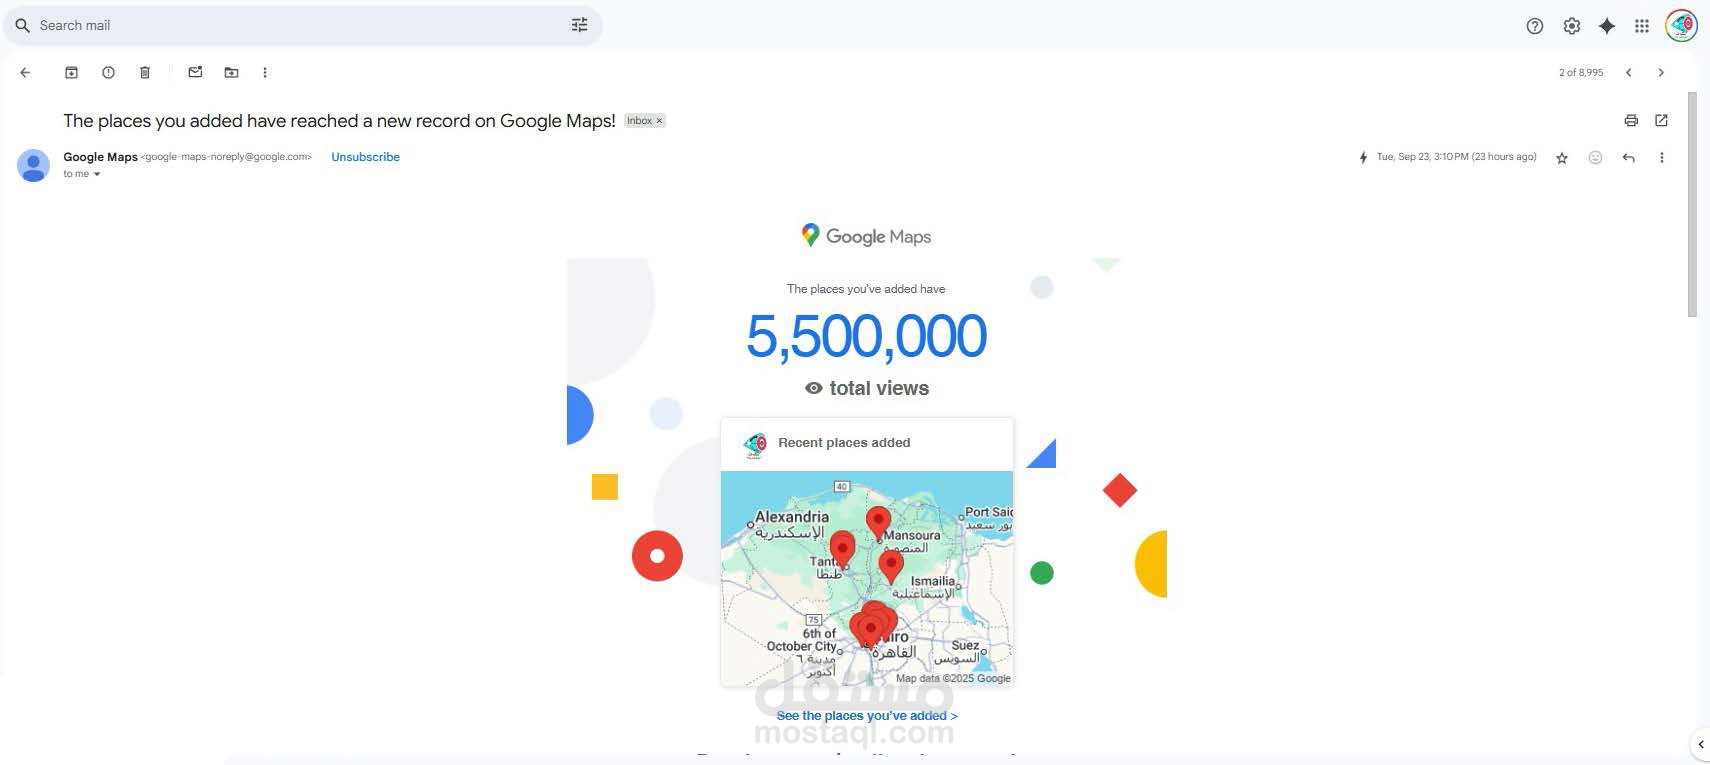Open the Google account avatar

(x=1681, y=26)
